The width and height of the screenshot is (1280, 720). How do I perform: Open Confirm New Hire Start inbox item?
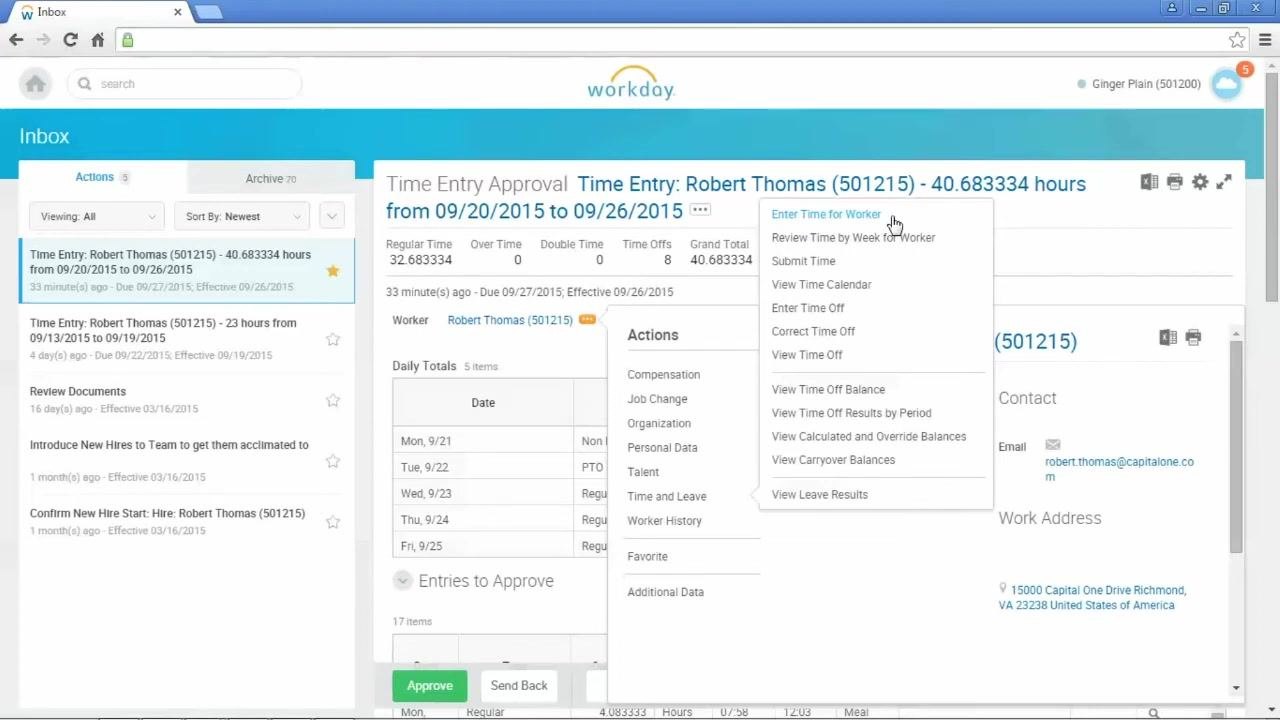point(186,522)
